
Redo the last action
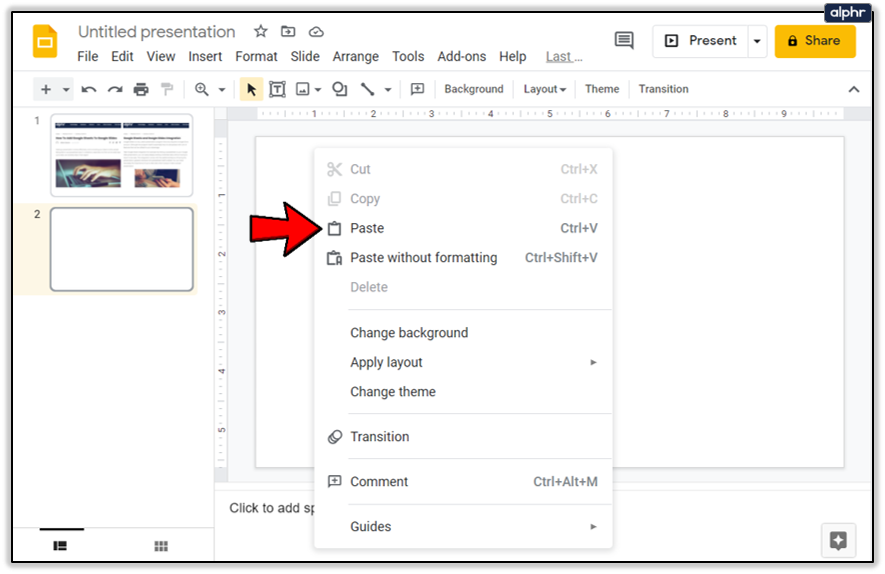115,89
